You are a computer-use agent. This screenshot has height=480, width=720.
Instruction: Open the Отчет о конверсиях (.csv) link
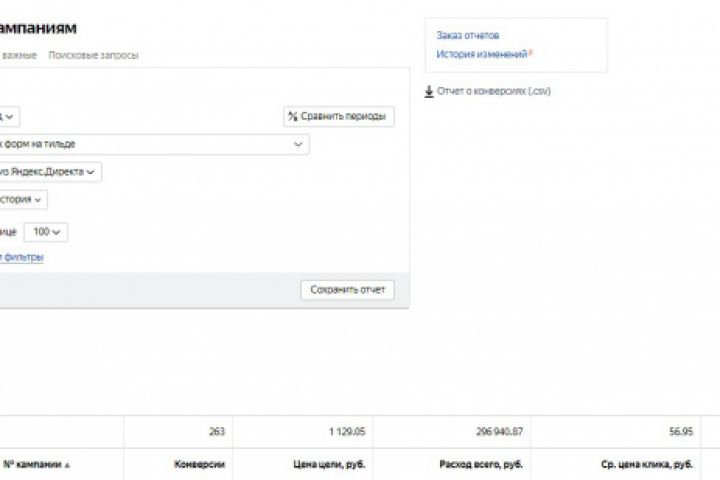tap(494, 91)
